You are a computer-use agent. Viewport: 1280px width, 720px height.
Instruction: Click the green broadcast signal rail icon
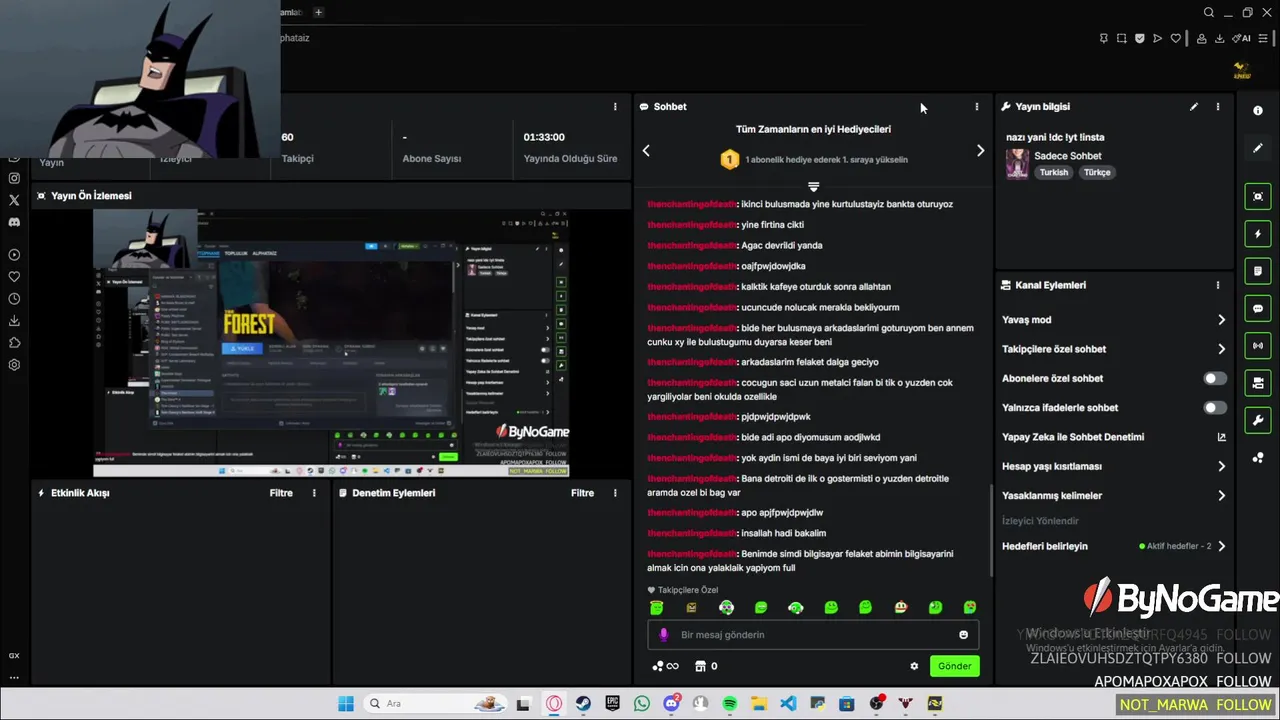(1258, 346)
